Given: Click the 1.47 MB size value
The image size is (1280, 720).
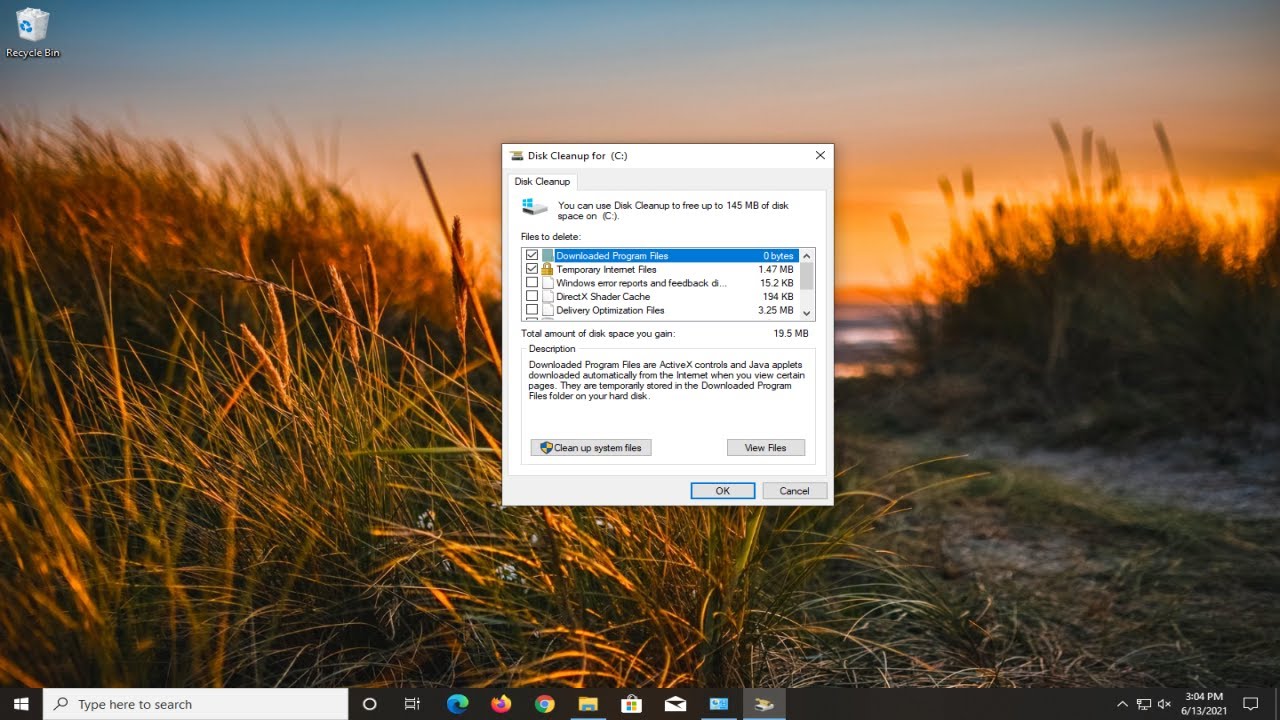Looking at the screenshot, I should click(776, 270).
